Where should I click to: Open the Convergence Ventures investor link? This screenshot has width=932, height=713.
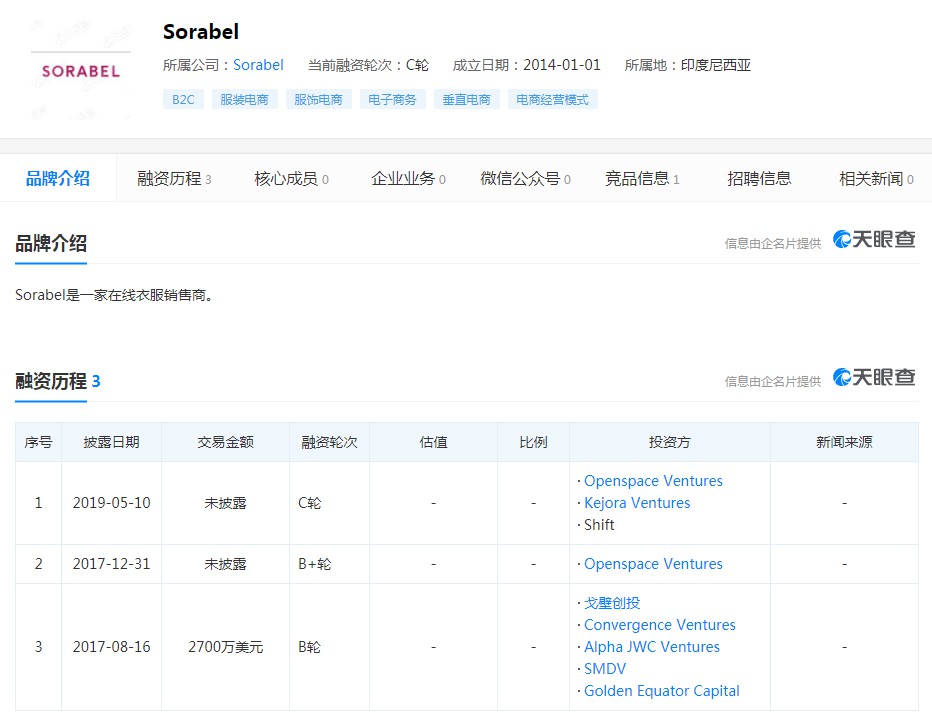(660, 625)
